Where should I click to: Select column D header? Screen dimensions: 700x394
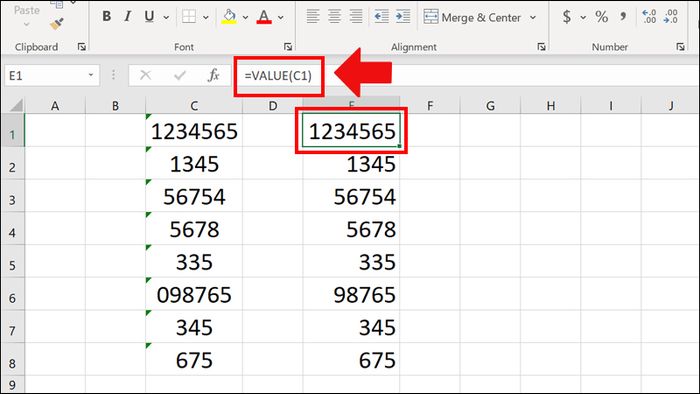point(273,106)
